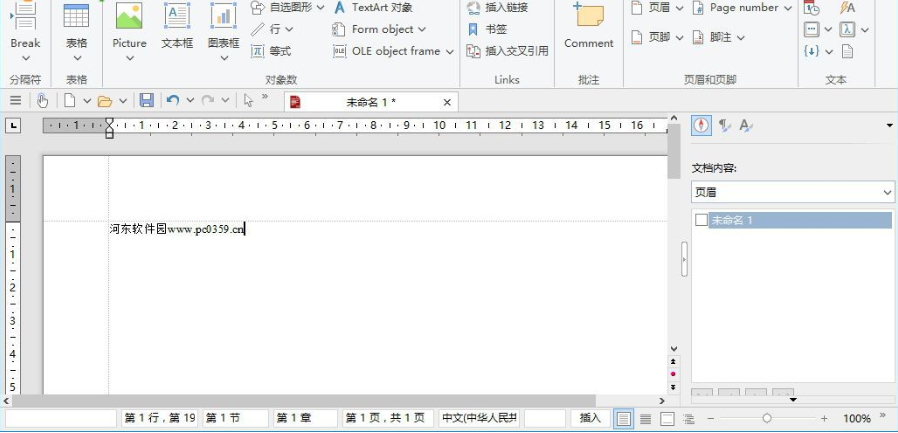Screen dimensions: 898x433
Task: Open the hamburger menu in quick toolbar
Action: point(15,101)
